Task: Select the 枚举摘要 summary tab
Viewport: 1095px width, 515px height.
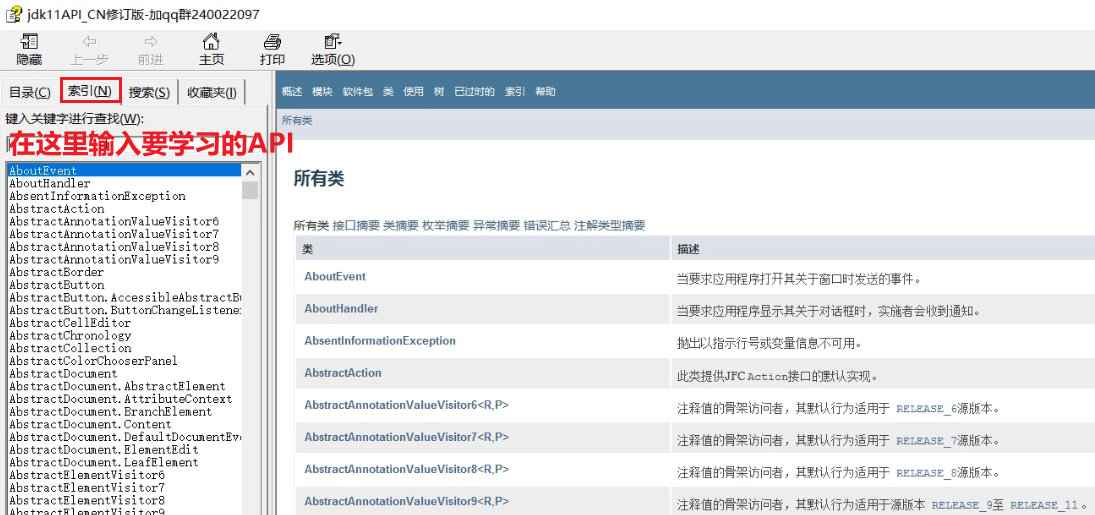Action: tap(446, 226)
